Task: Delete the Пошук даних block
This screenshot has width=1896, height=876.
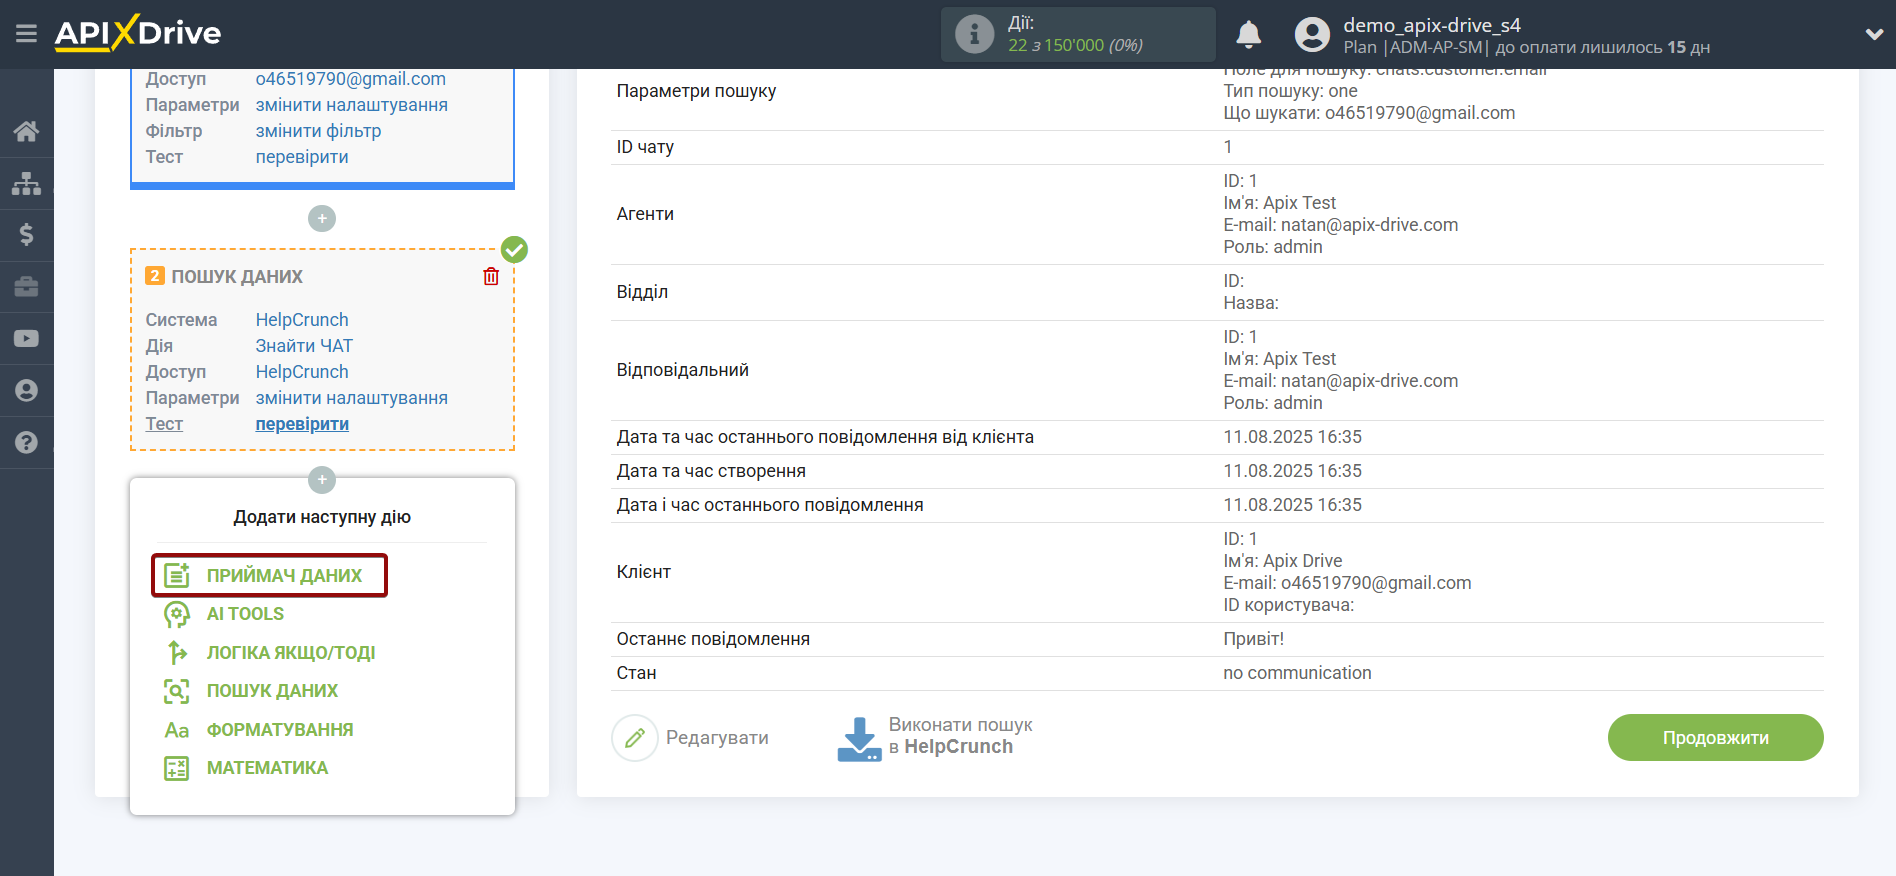Action: [491, 277]
